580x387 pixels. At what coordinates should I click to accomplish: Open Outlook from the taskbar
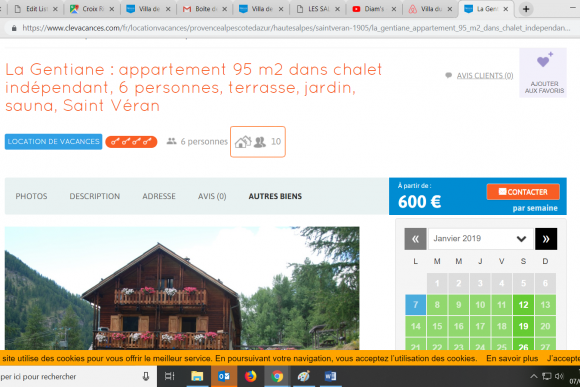tap(224, 376)
